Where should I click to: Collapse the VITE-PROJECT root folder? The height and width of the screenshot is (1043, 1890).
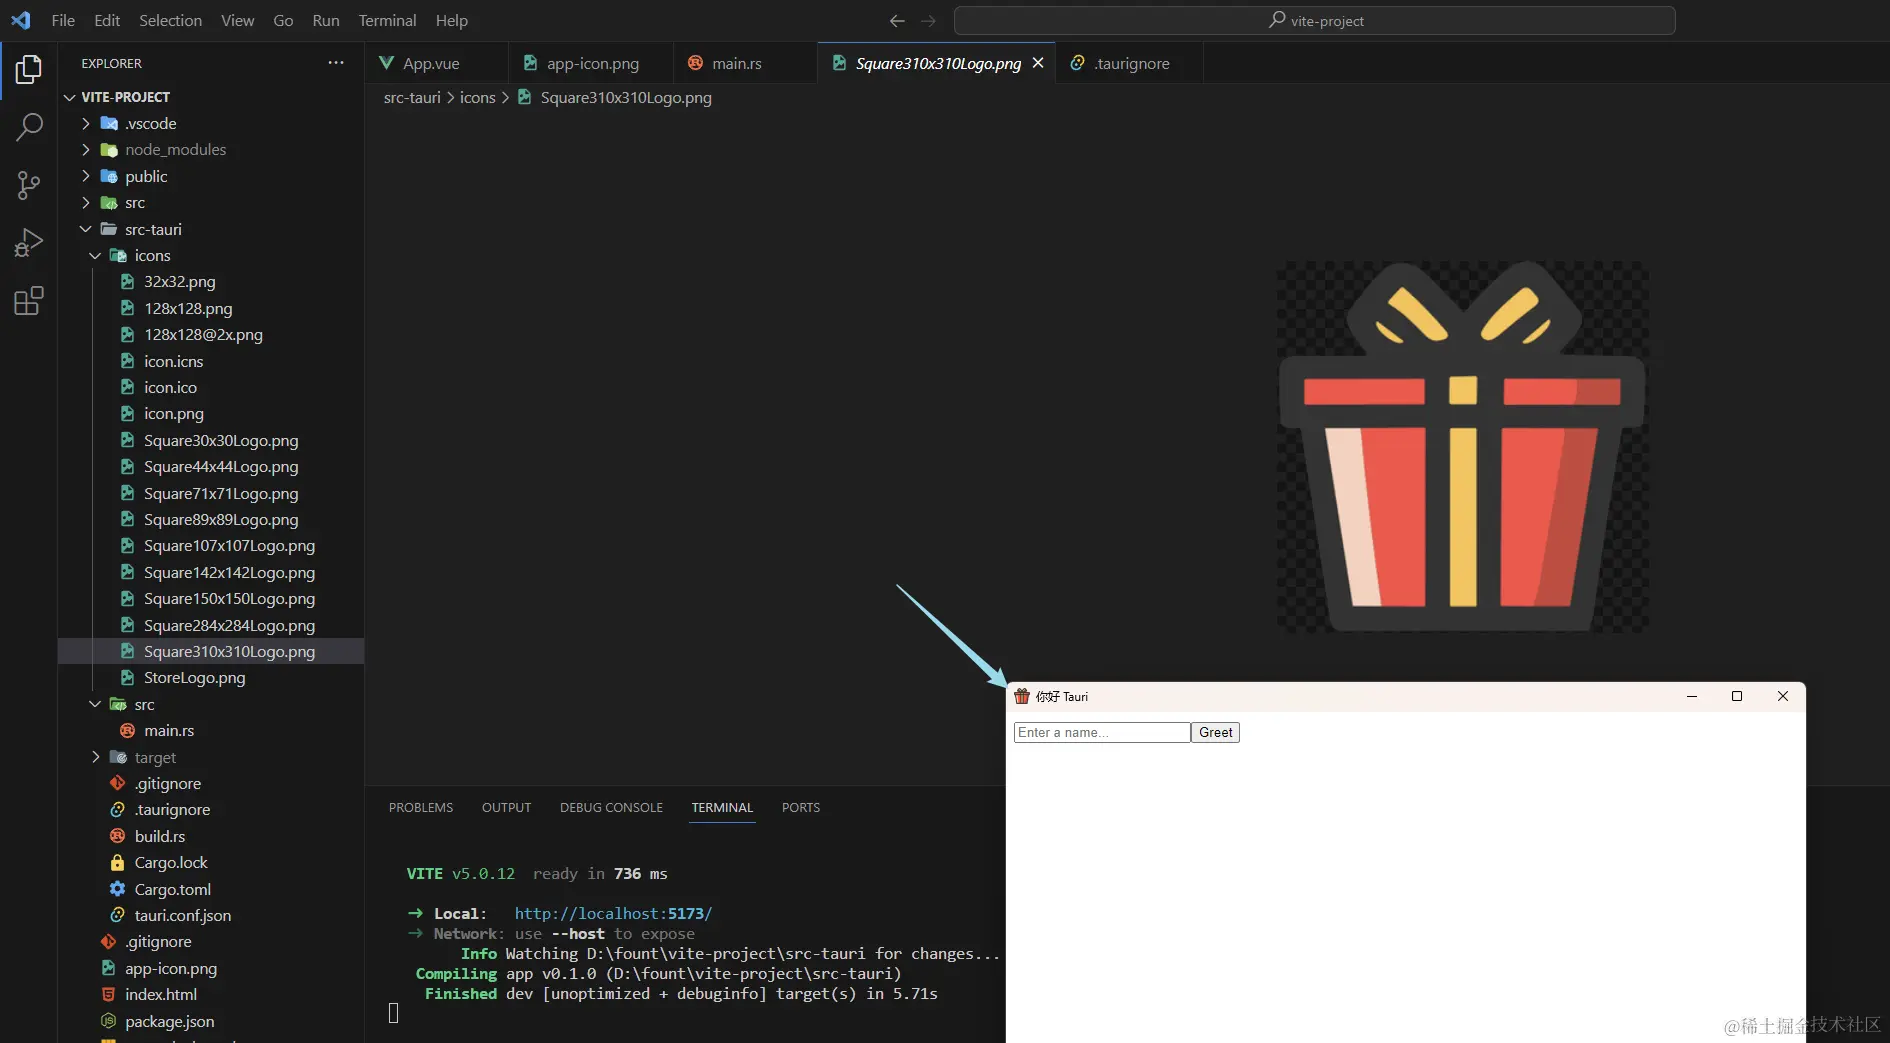[211, 97]
